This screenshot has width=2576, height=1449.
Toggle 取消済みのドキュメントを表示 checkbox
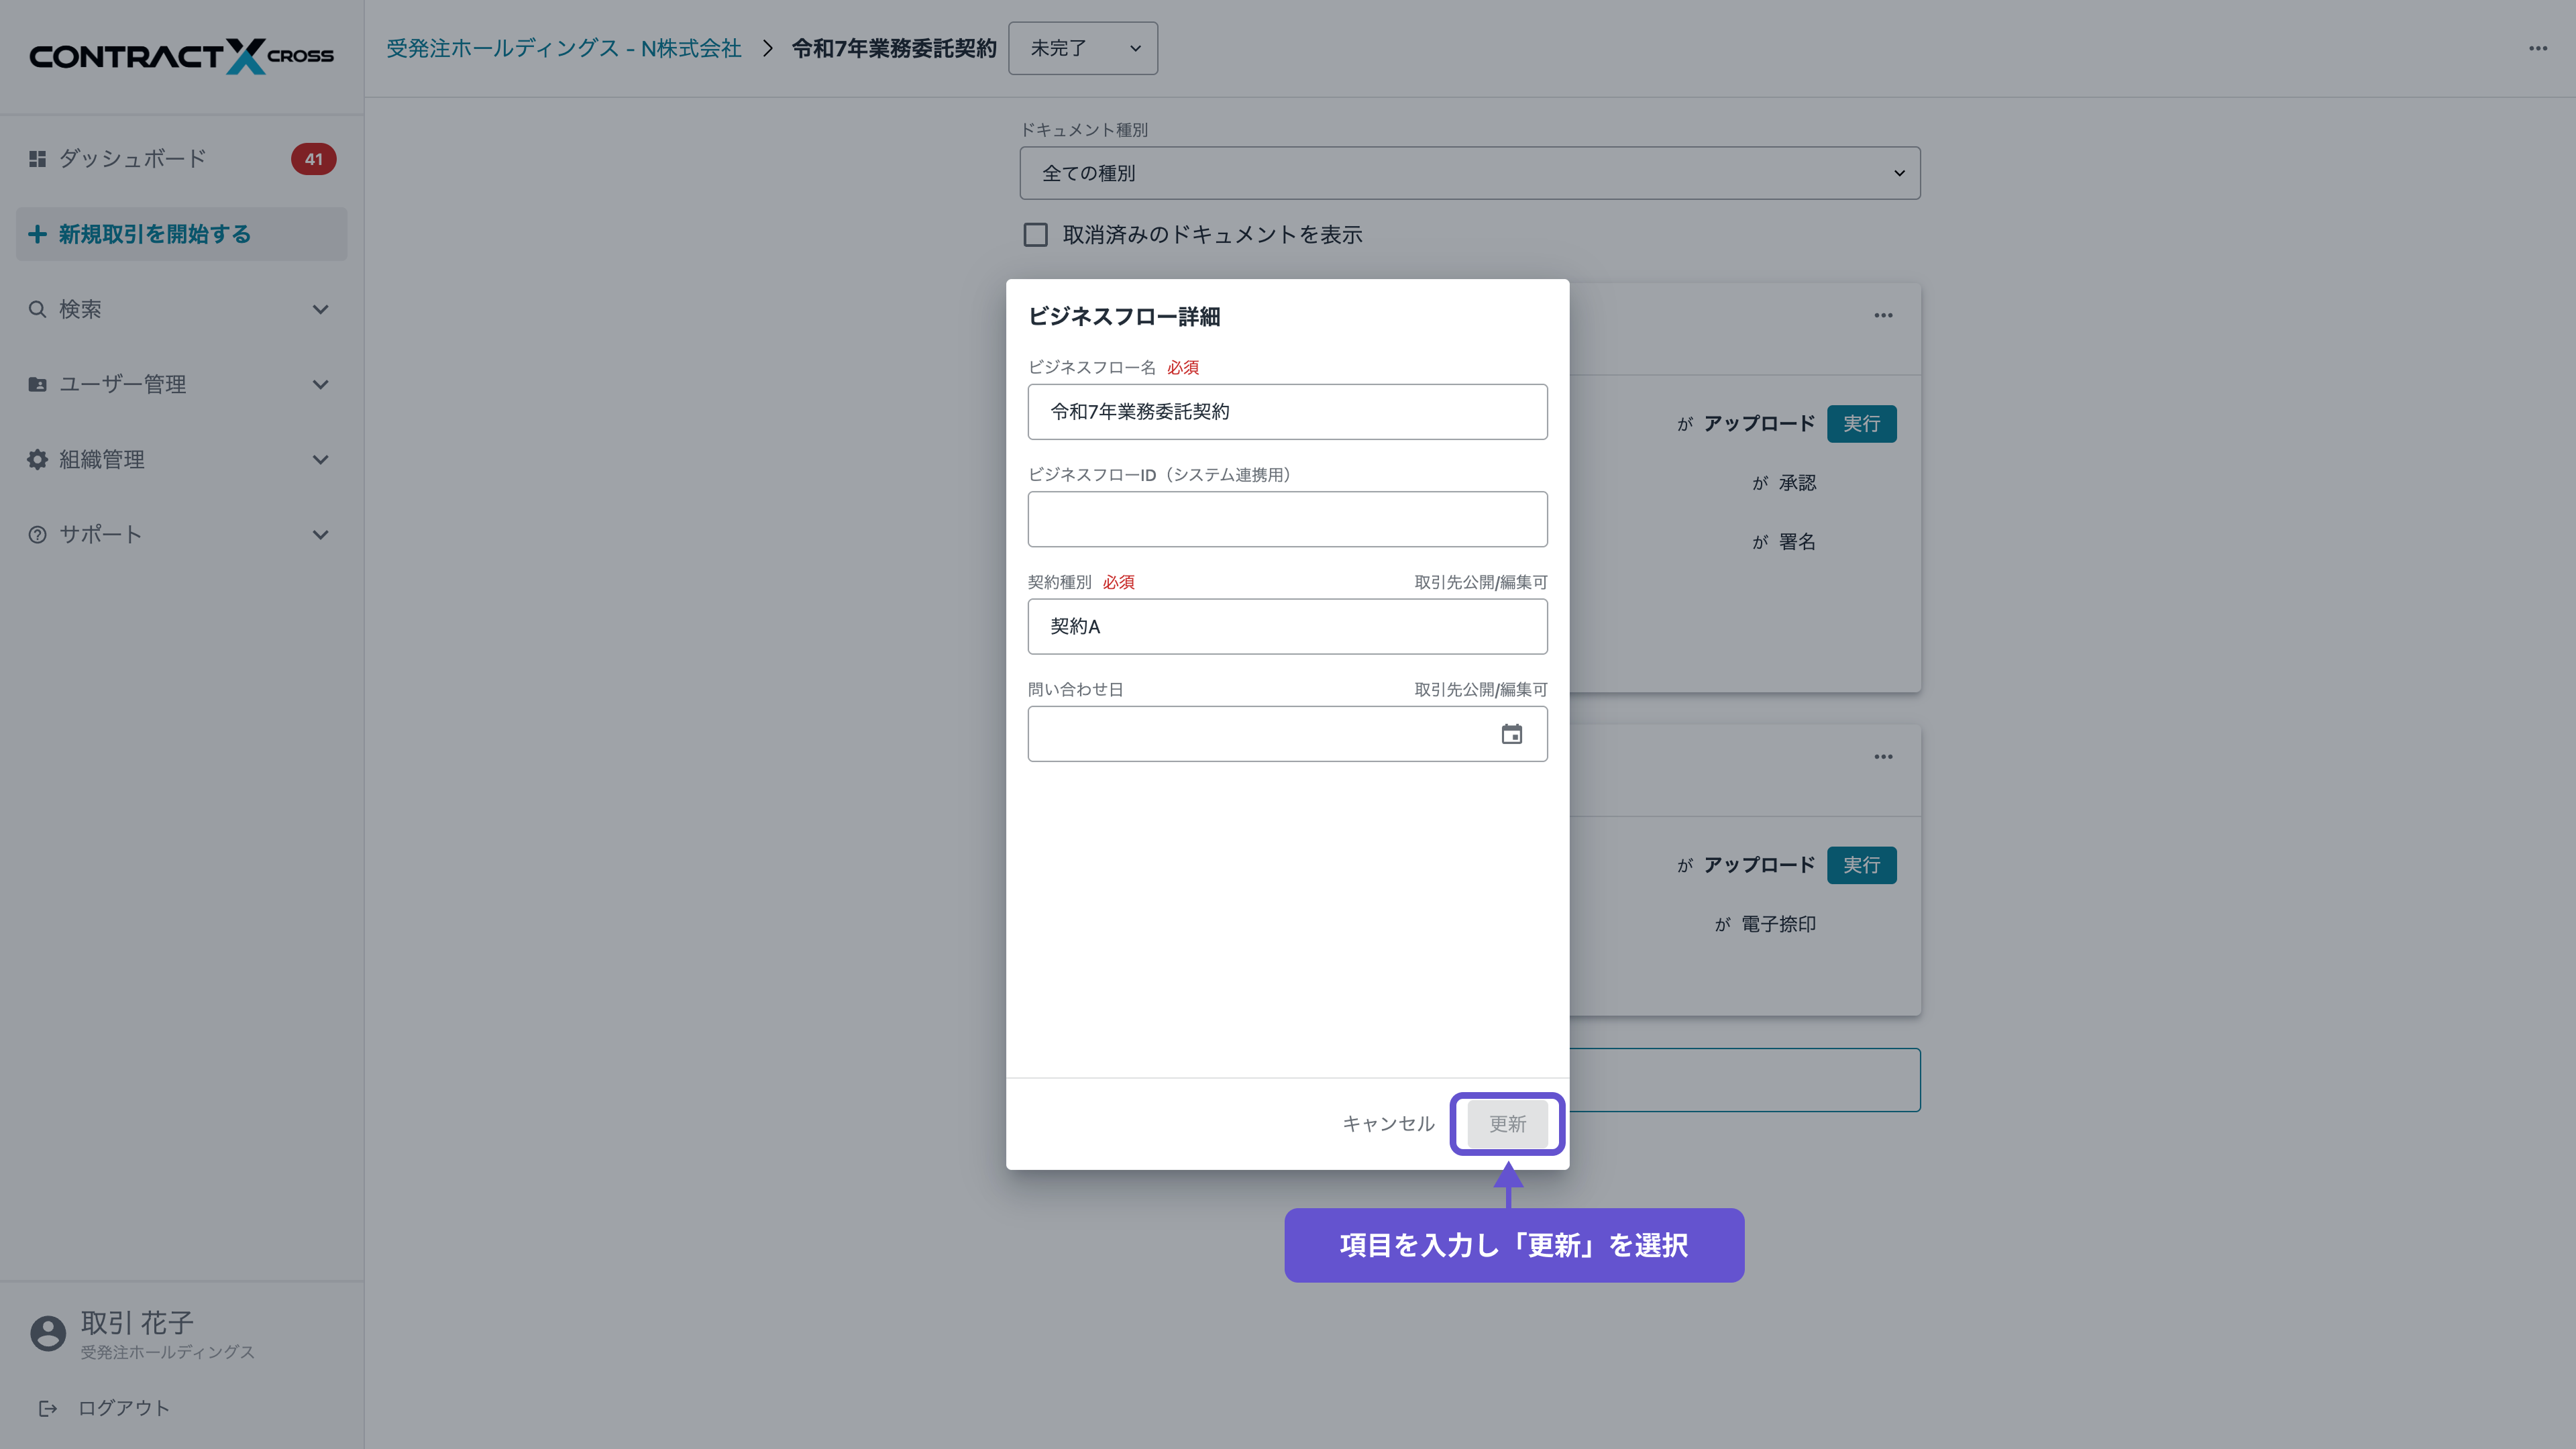tap(1035, 235)
